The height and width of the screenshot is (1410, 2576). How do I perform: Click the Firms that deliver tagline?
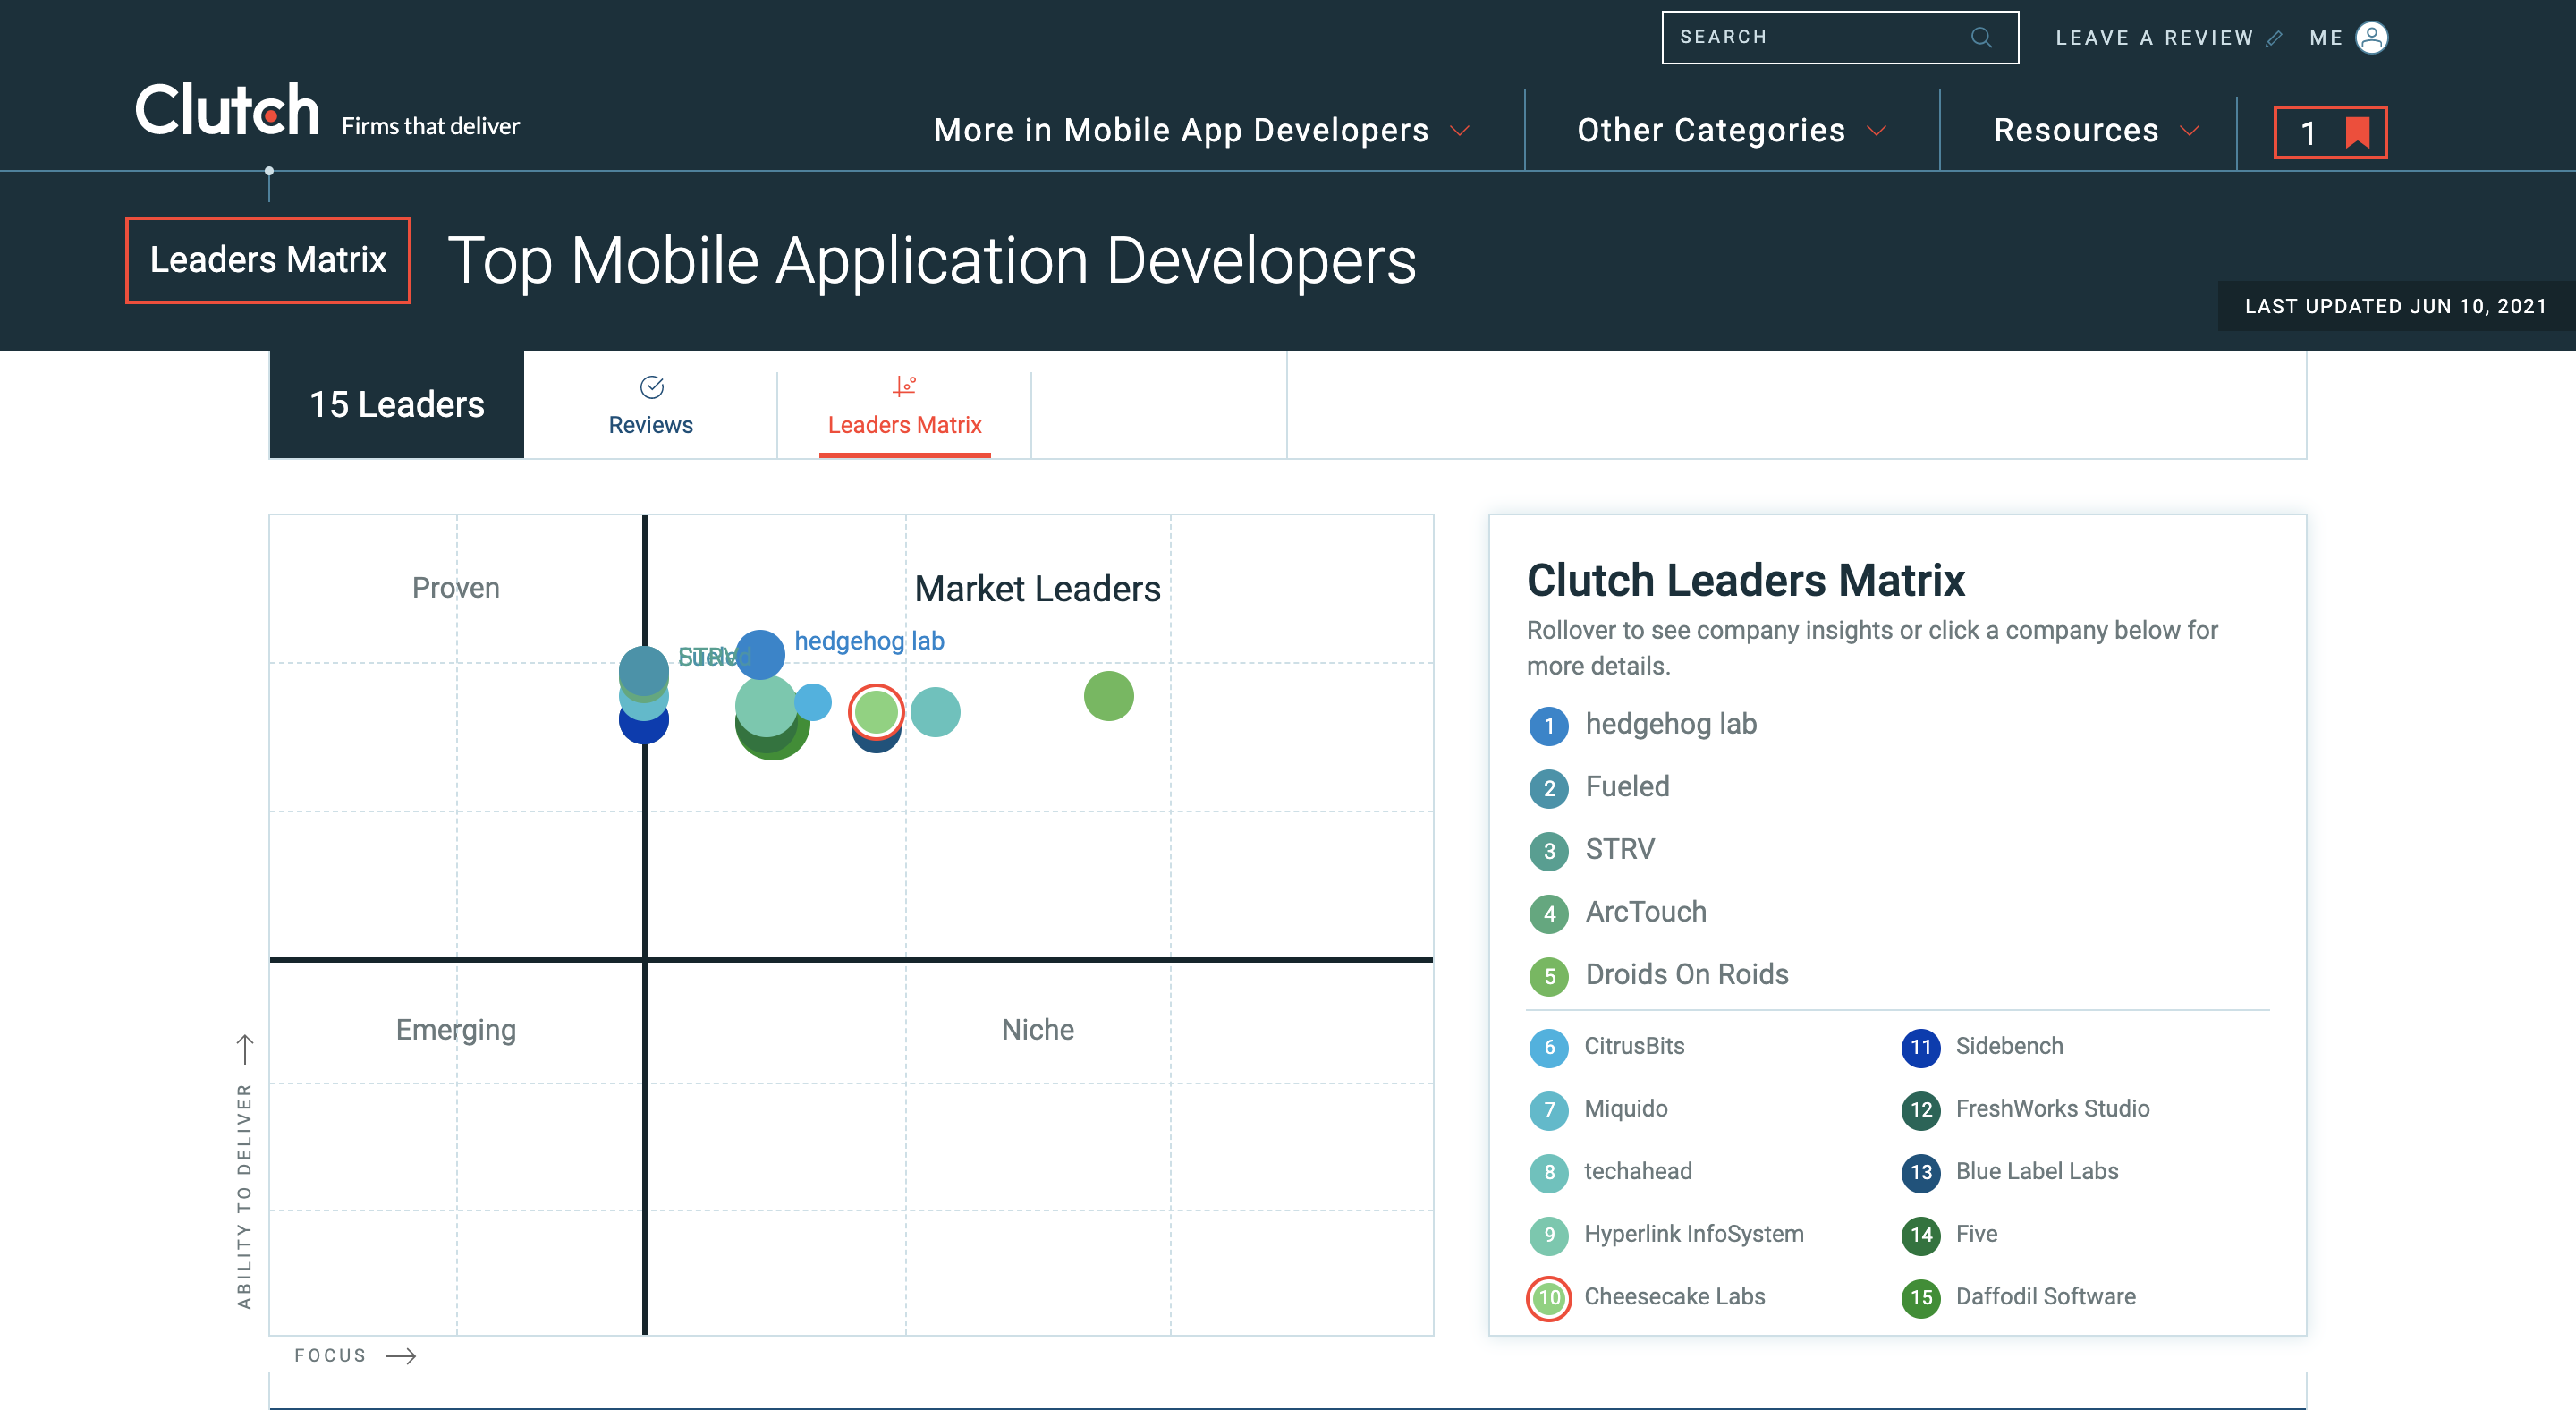(431, 126)
